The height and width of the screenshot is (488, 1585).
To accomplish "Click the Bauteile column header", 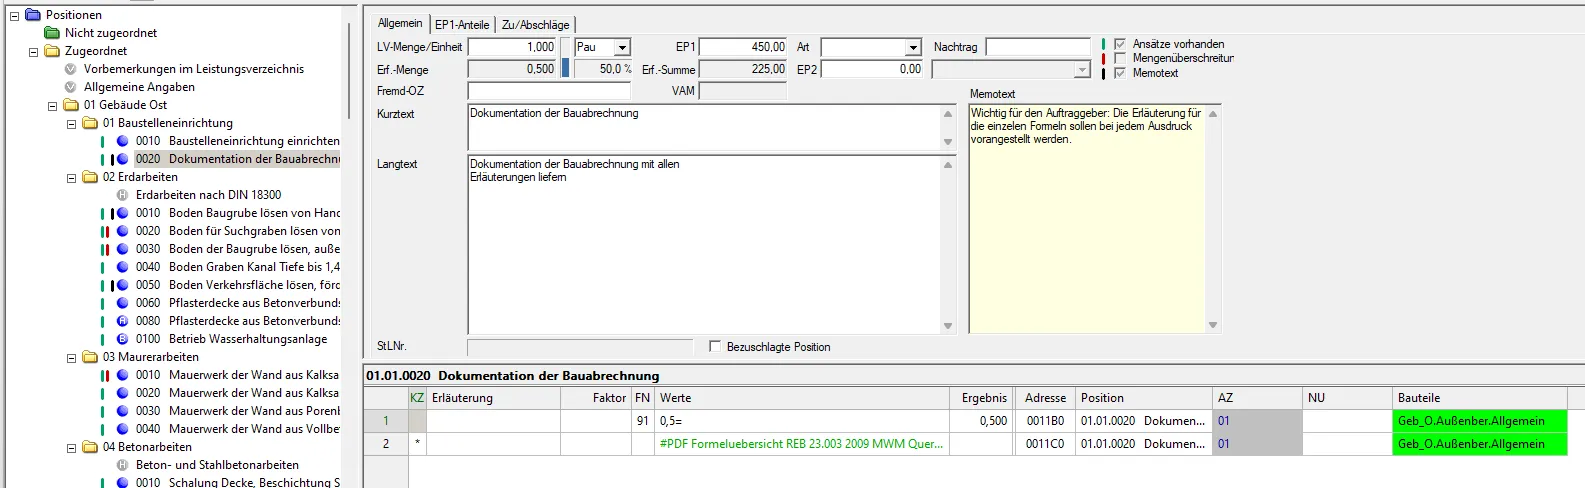I will pyautogui.click(x=1479, y=398).
